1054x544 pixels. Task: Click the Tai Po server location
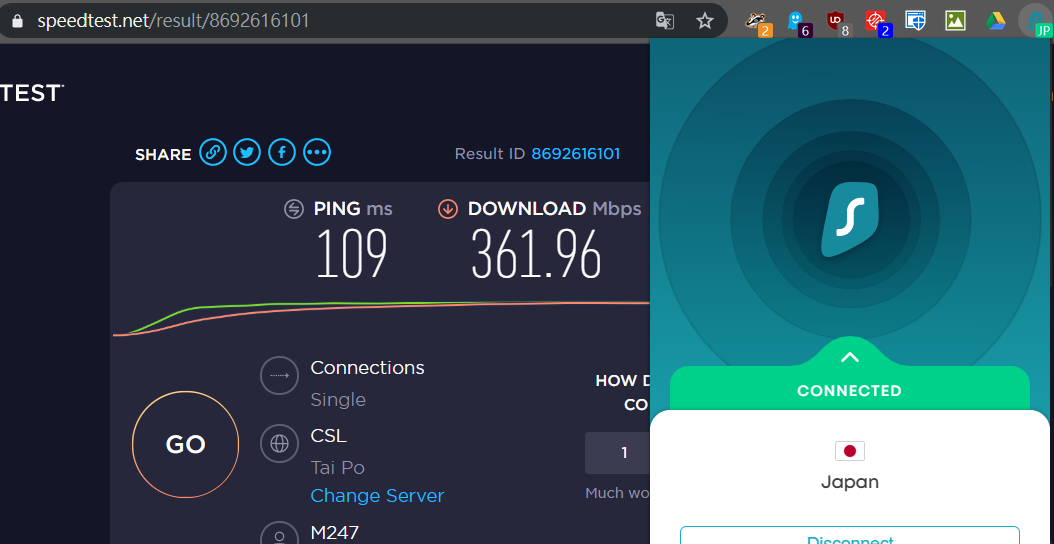point(337,467)
